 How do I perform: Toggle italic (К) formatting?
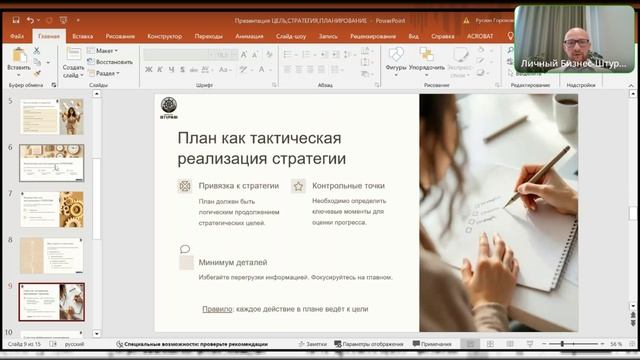click(x=160, y=70)
